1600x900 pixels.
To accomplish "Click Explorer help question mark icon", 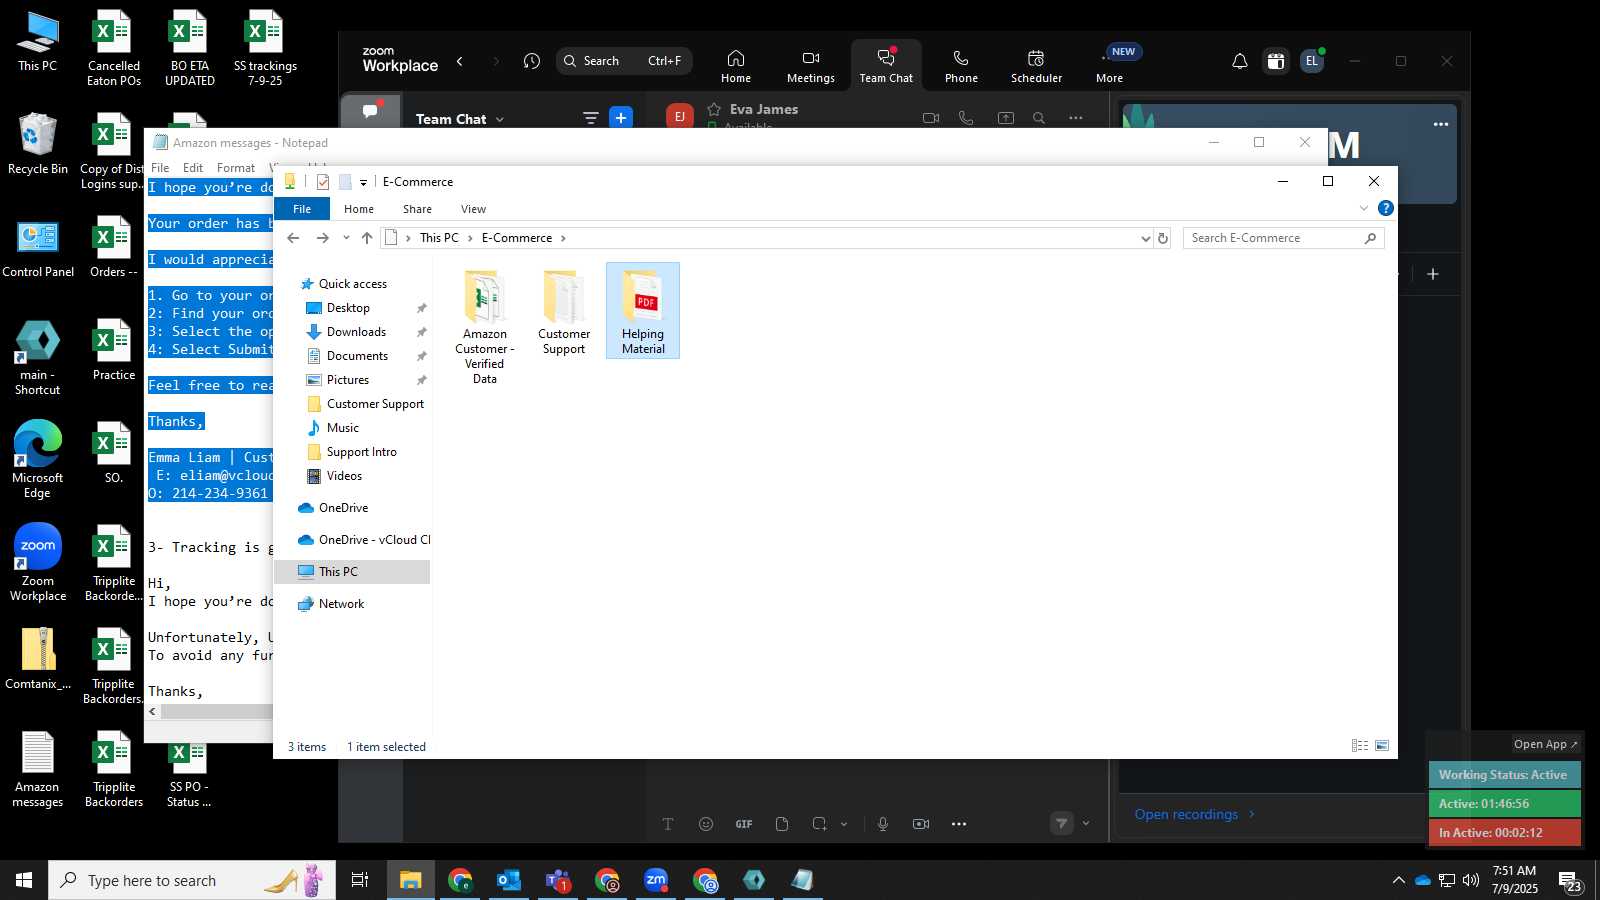I will tap(1385, 208).
